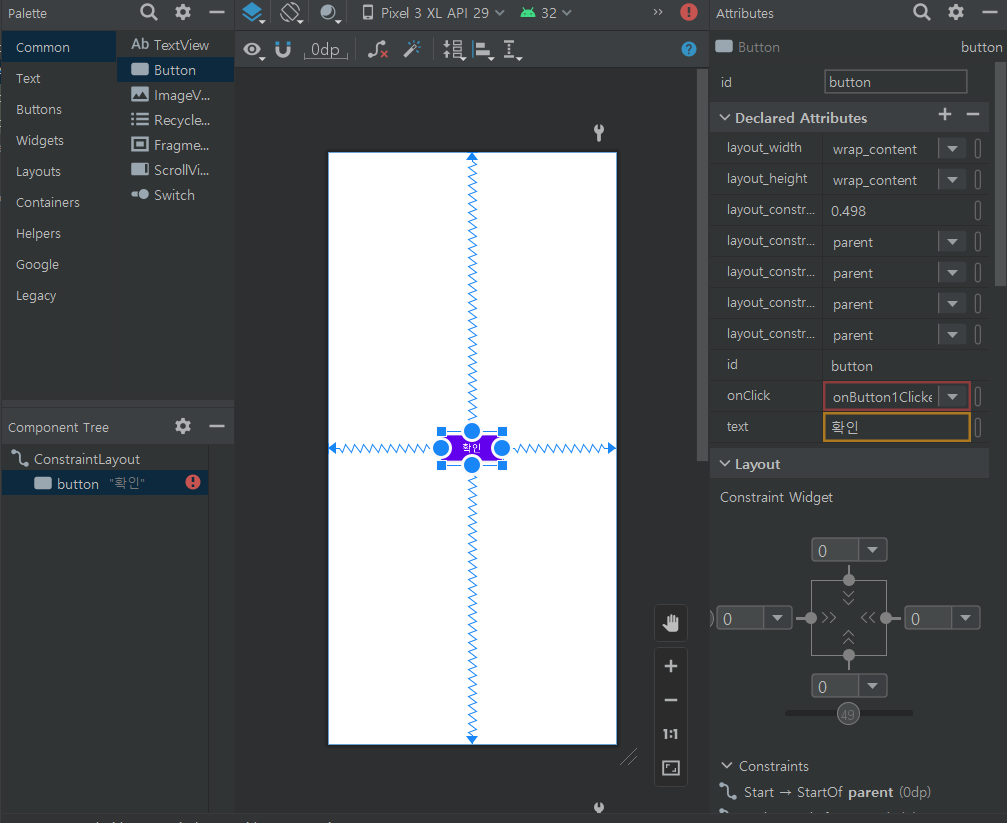Zoom in with plus button
Viewport: 1007px width, 823px height.
pos(670,666)
